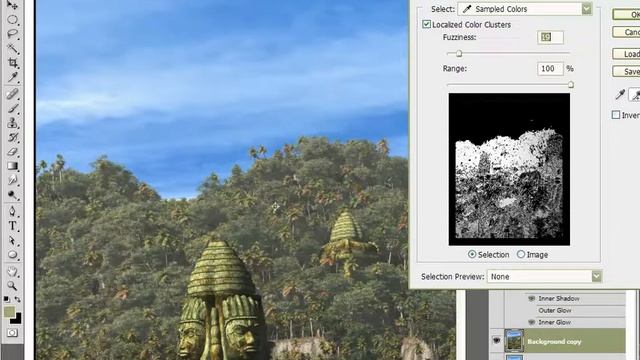Image resolution: width=640 pixels, height=360 pixels.
Task: Click the Load button
Action: point(627,54)
